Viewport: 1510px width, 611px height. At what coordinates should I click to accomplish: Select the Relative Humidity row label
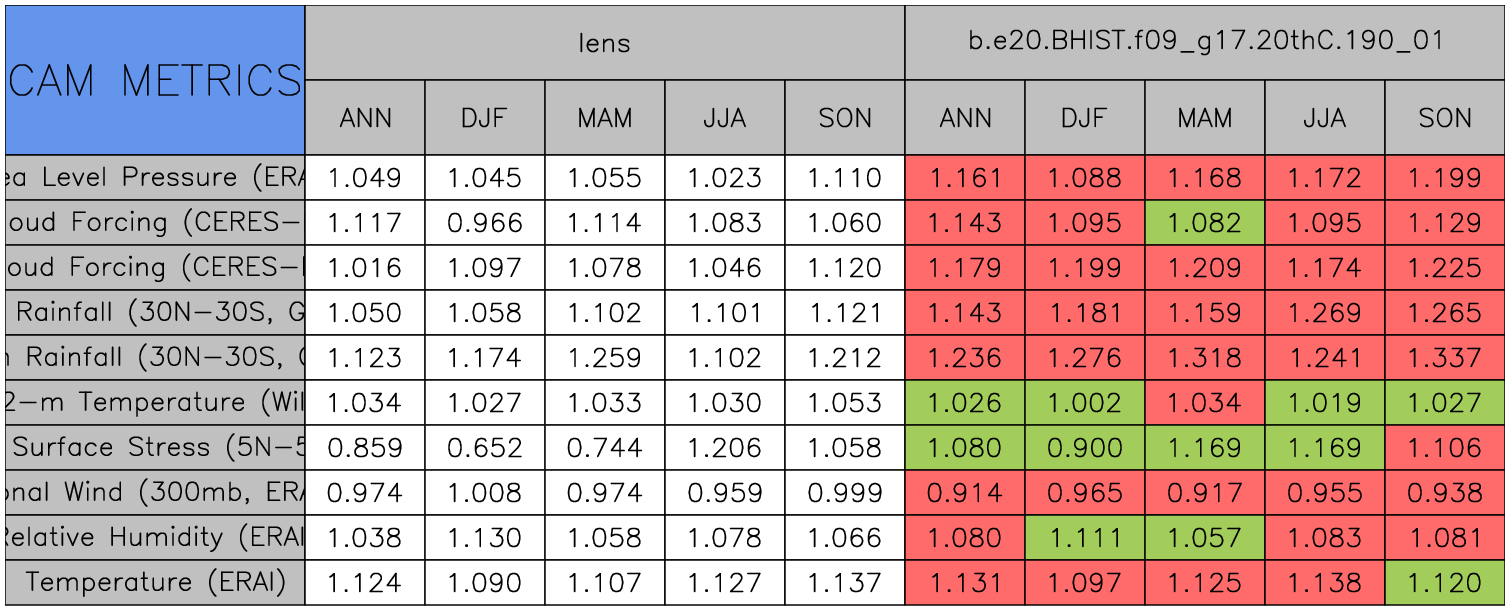coord(155,537)
